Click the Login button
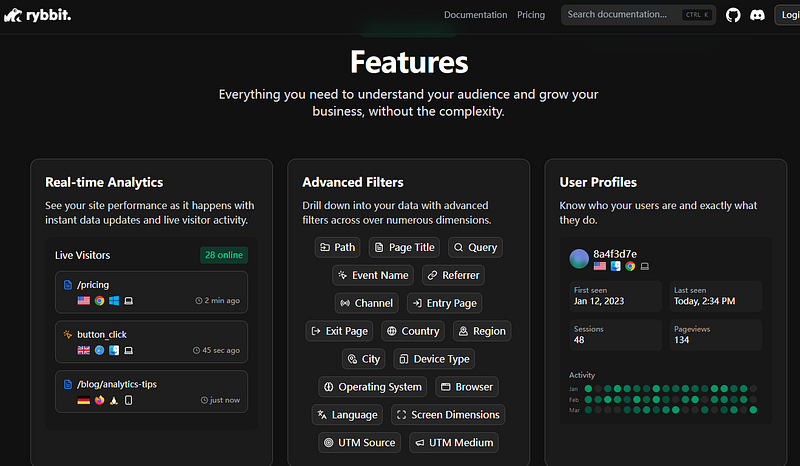 (787, 15)
